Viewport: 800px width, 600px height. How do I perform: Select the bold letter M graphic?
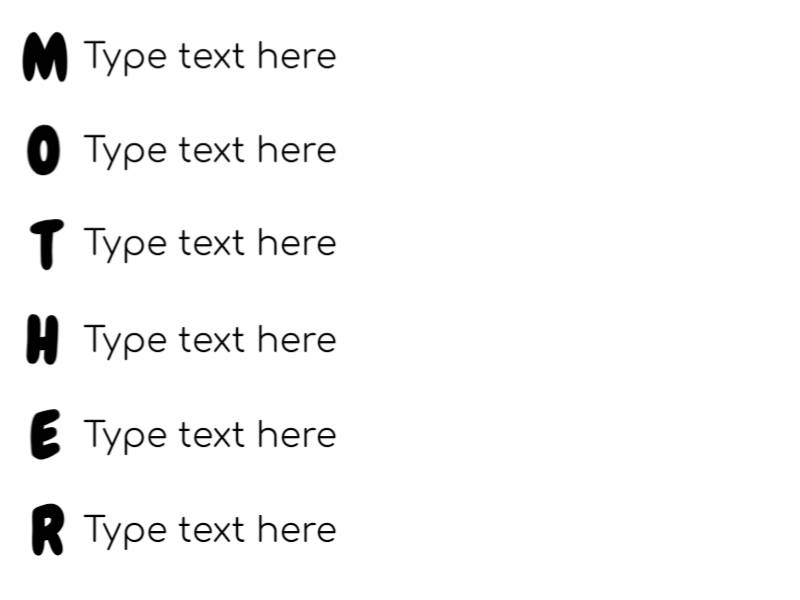(x=45, y=57)
